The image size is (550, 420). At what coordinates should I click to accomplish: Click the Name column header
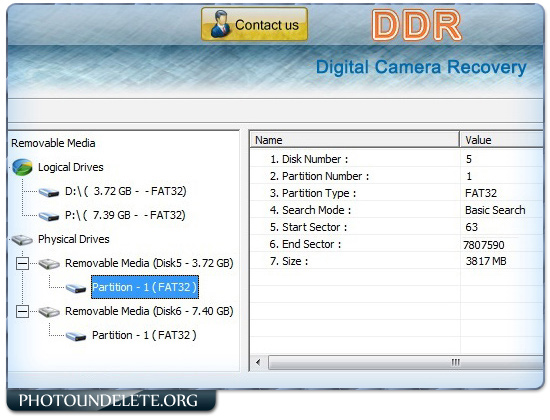tap(354, 140)
